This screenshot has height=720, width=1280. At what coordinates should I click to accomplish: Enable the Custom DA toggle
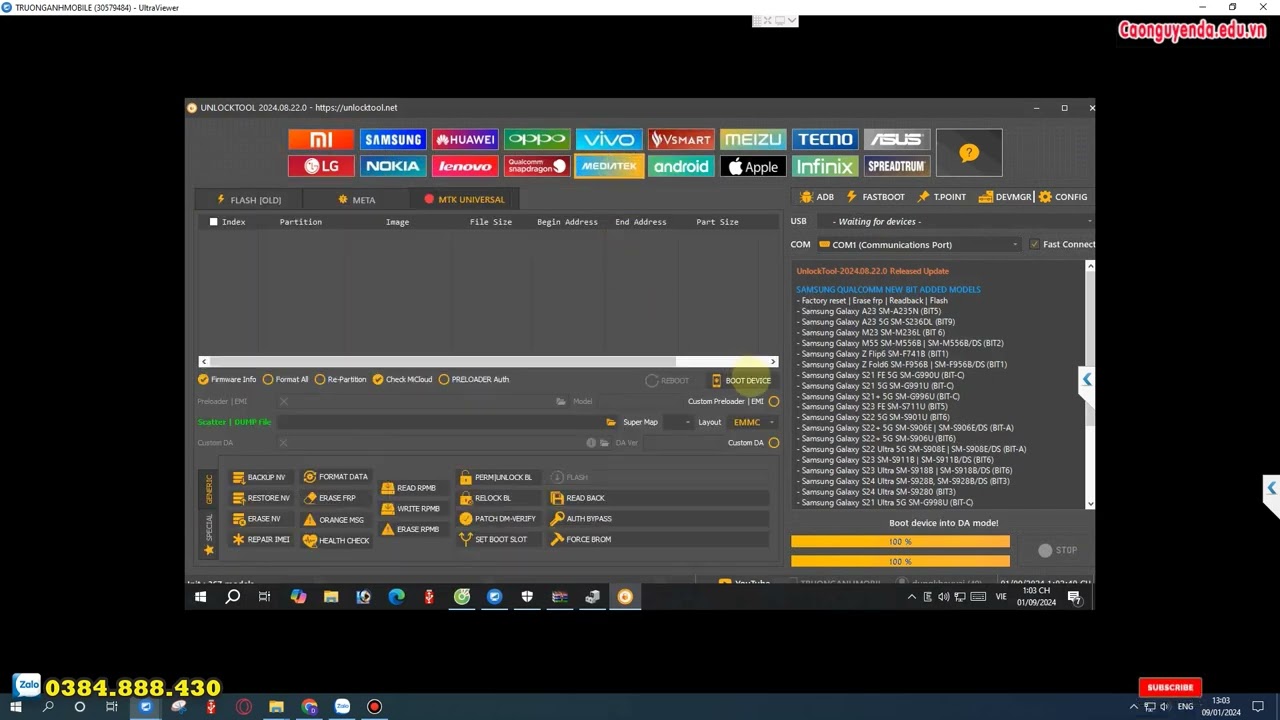point(774,443)
